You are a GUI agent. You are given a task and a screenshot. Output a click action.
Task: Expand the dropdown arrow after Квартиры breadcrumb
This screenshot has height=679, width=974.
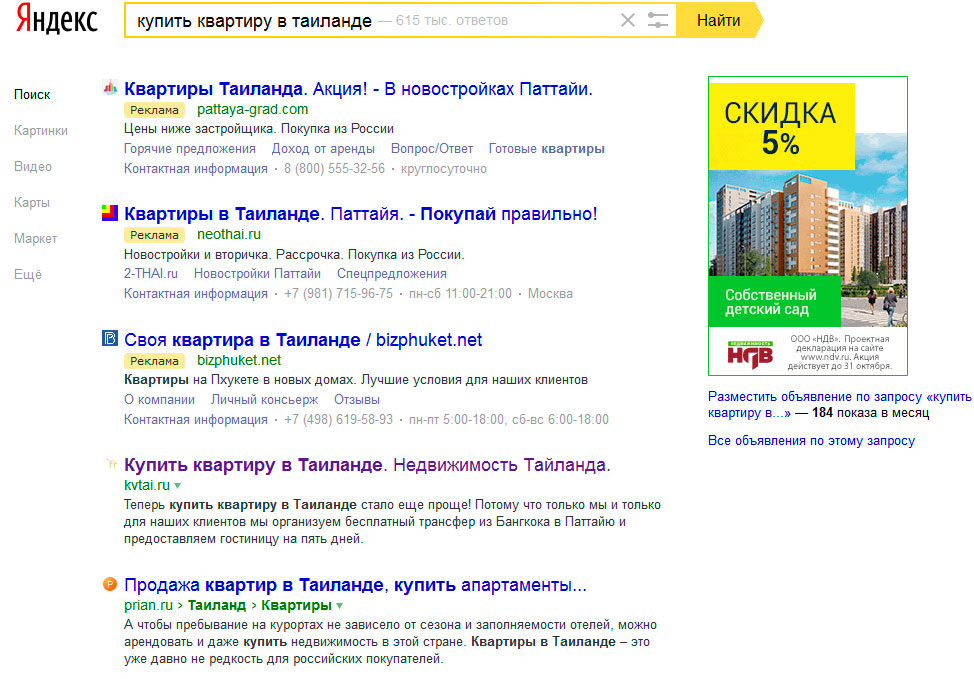(x=340, y=606)
